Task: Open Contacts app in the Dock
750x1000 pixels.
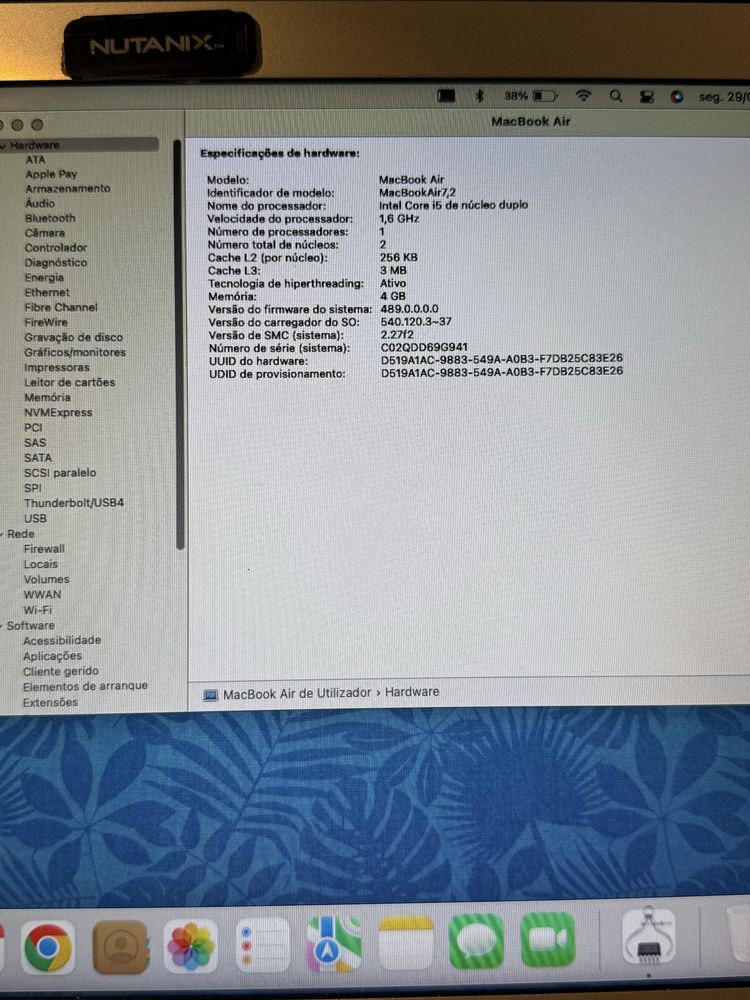Action: coord(121,947)
